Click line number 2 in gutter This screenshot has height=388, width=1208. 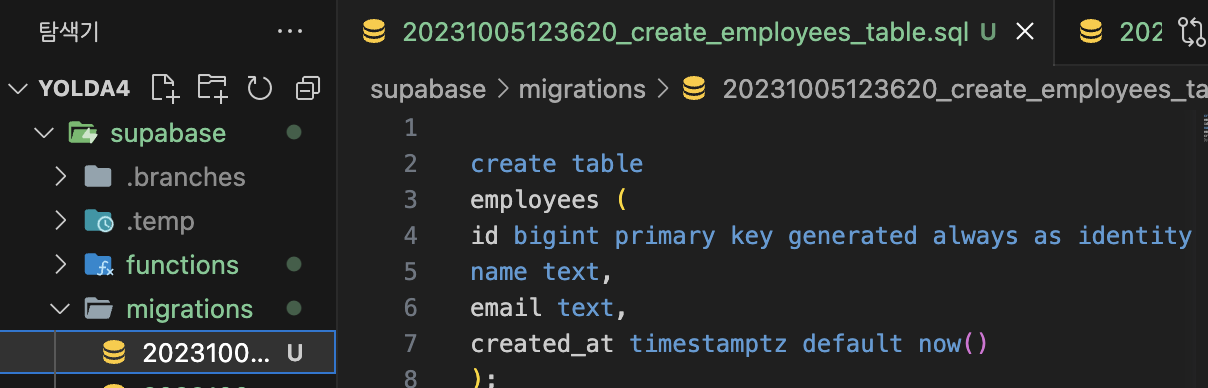[x=410, y=163]
